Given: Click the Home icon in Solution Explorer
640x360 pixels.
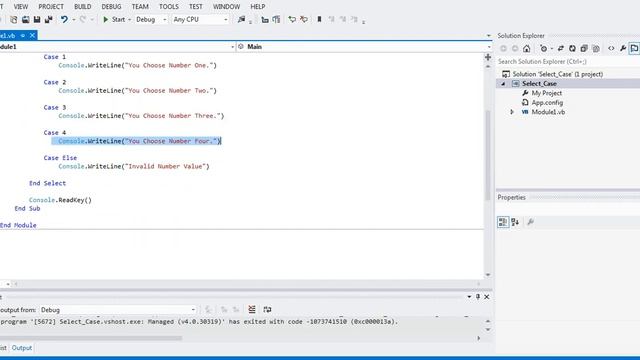Looking at the screenshot, I should (527, 49).
